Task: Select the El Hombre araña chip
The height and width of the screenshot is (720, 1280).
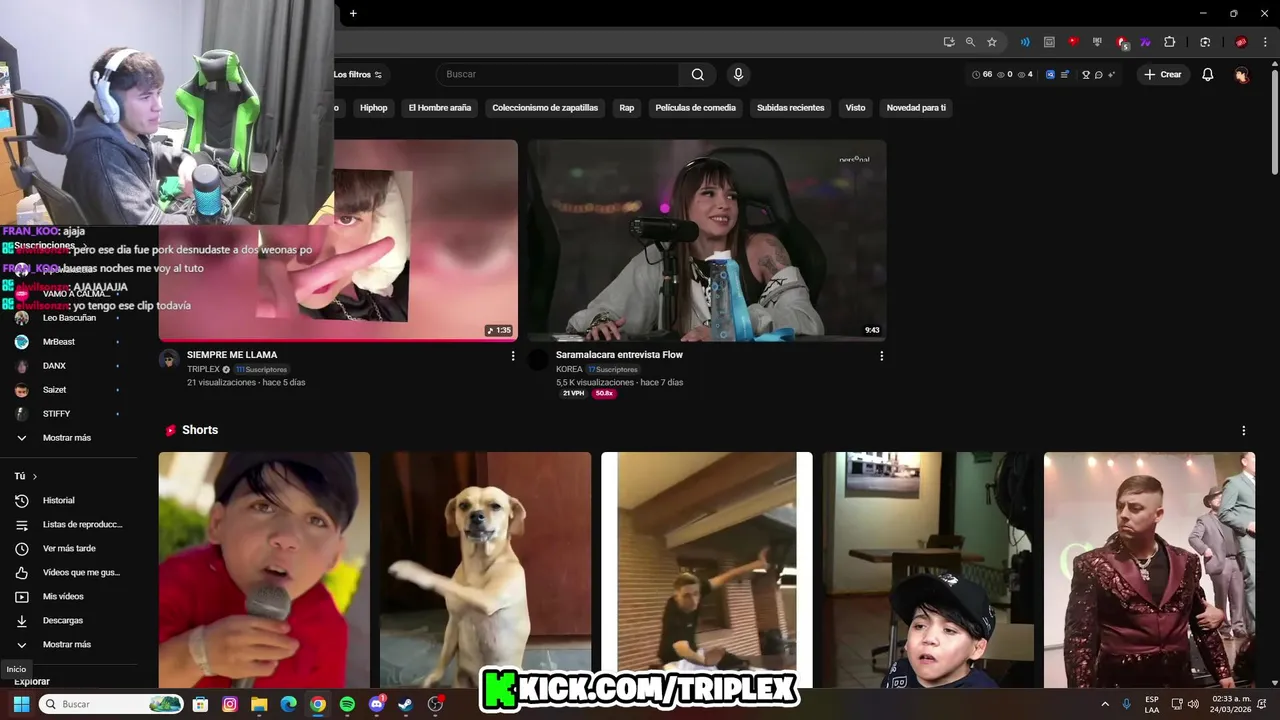Action: coord(439,108)
